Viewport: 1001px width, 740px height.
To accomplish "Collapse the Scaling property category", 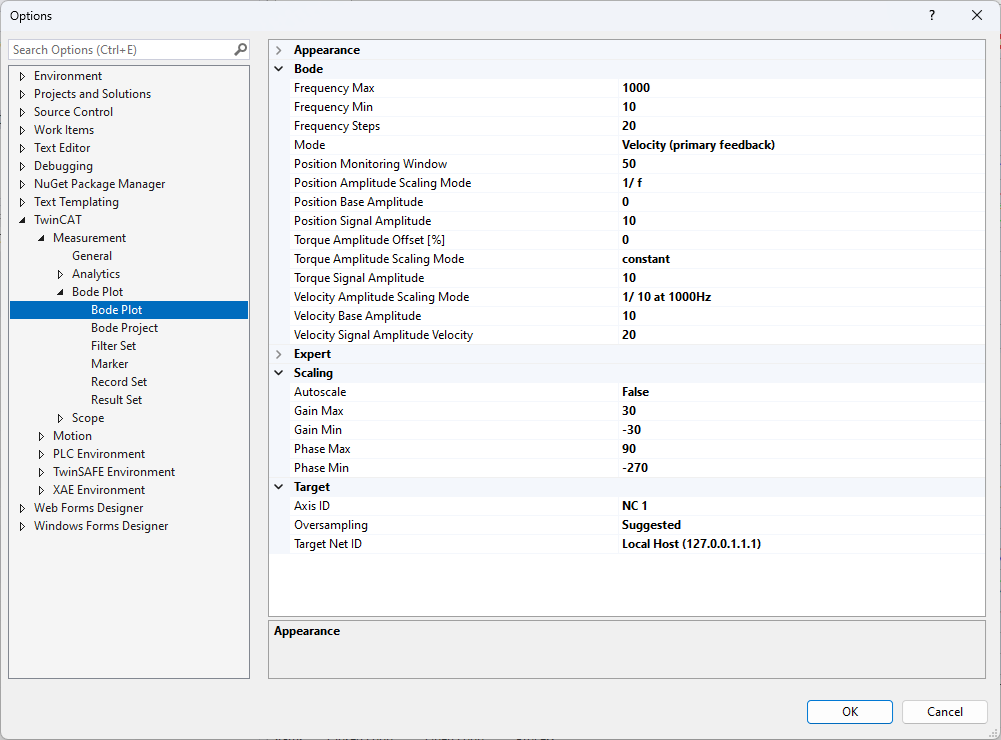I will click(279, 373).
